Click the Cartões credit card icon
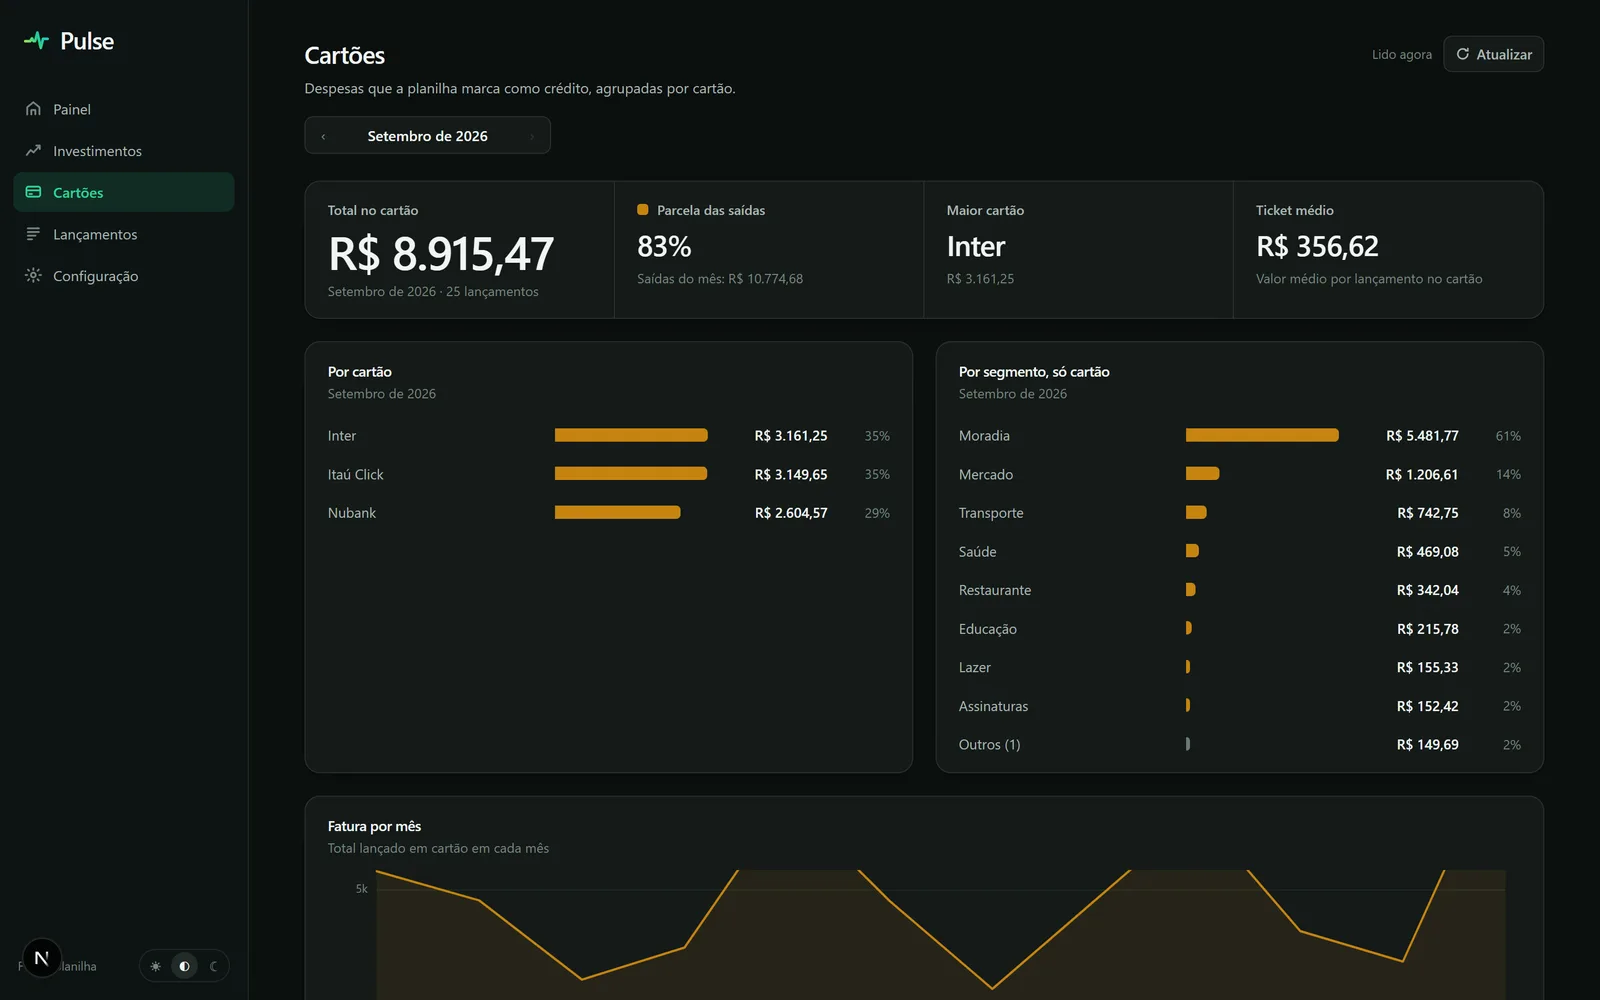1600x1000 pixels. point(33,192)
